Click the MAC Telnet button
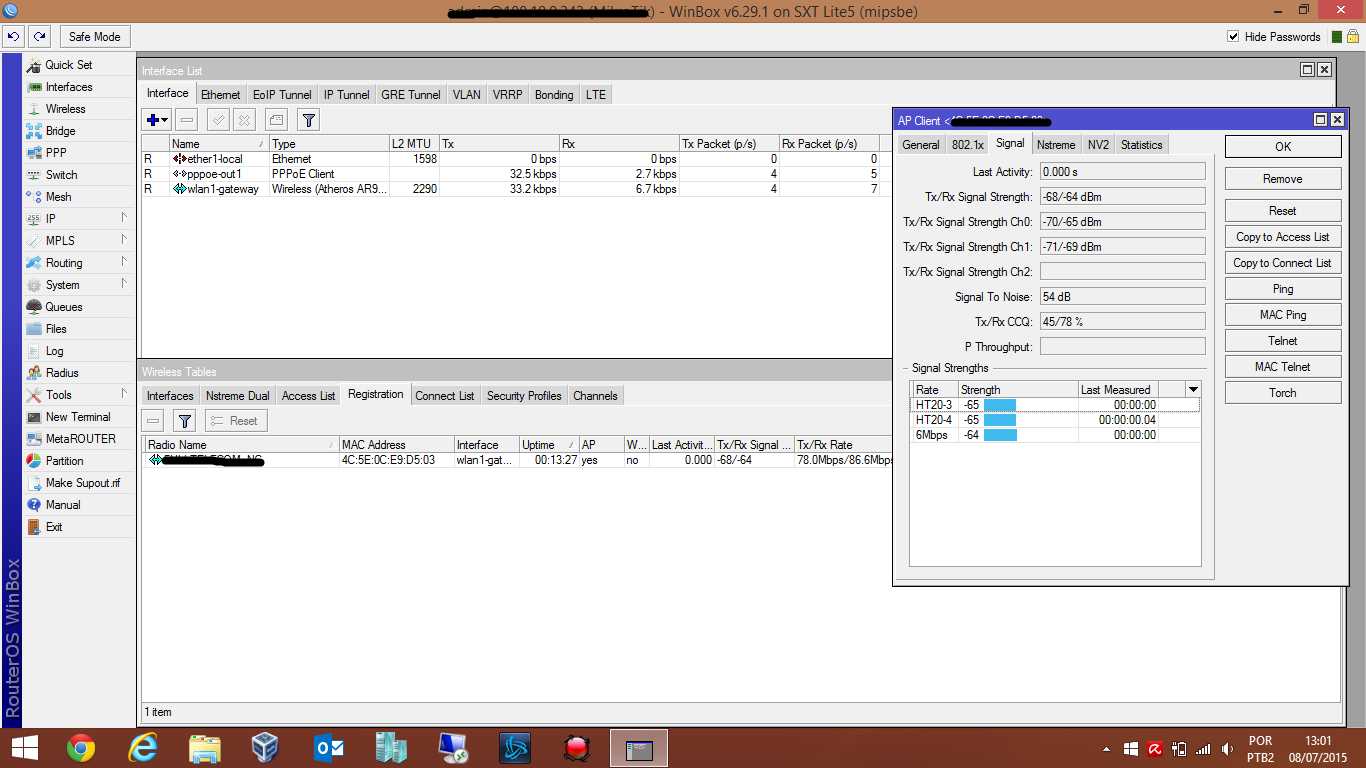 (1283, 367)
